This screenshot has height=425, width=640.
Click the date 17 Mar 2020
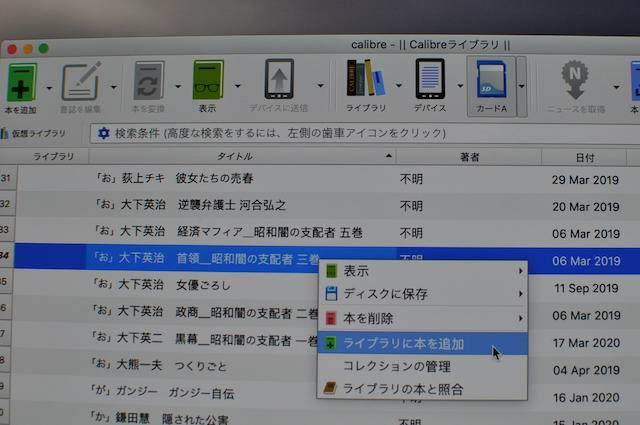pos(587,343)
